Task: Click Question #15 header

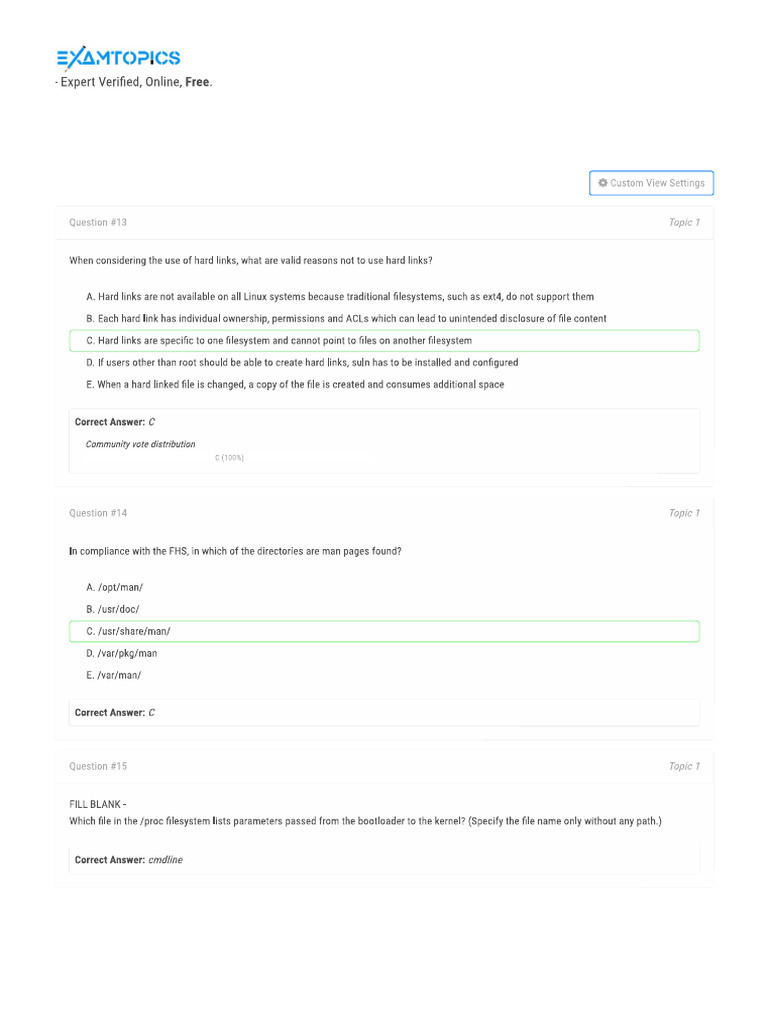Action: (98, 767)
